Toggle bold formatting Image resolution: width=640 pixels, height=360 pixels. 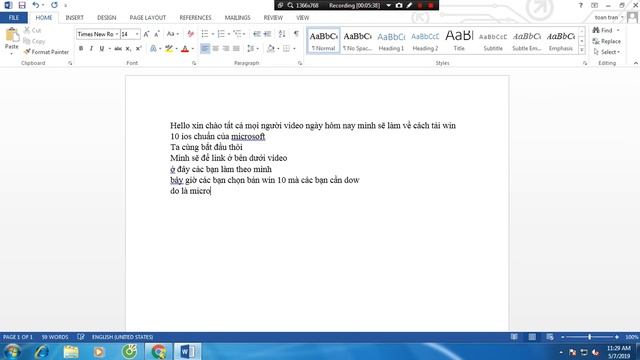(x=81, y=49)
